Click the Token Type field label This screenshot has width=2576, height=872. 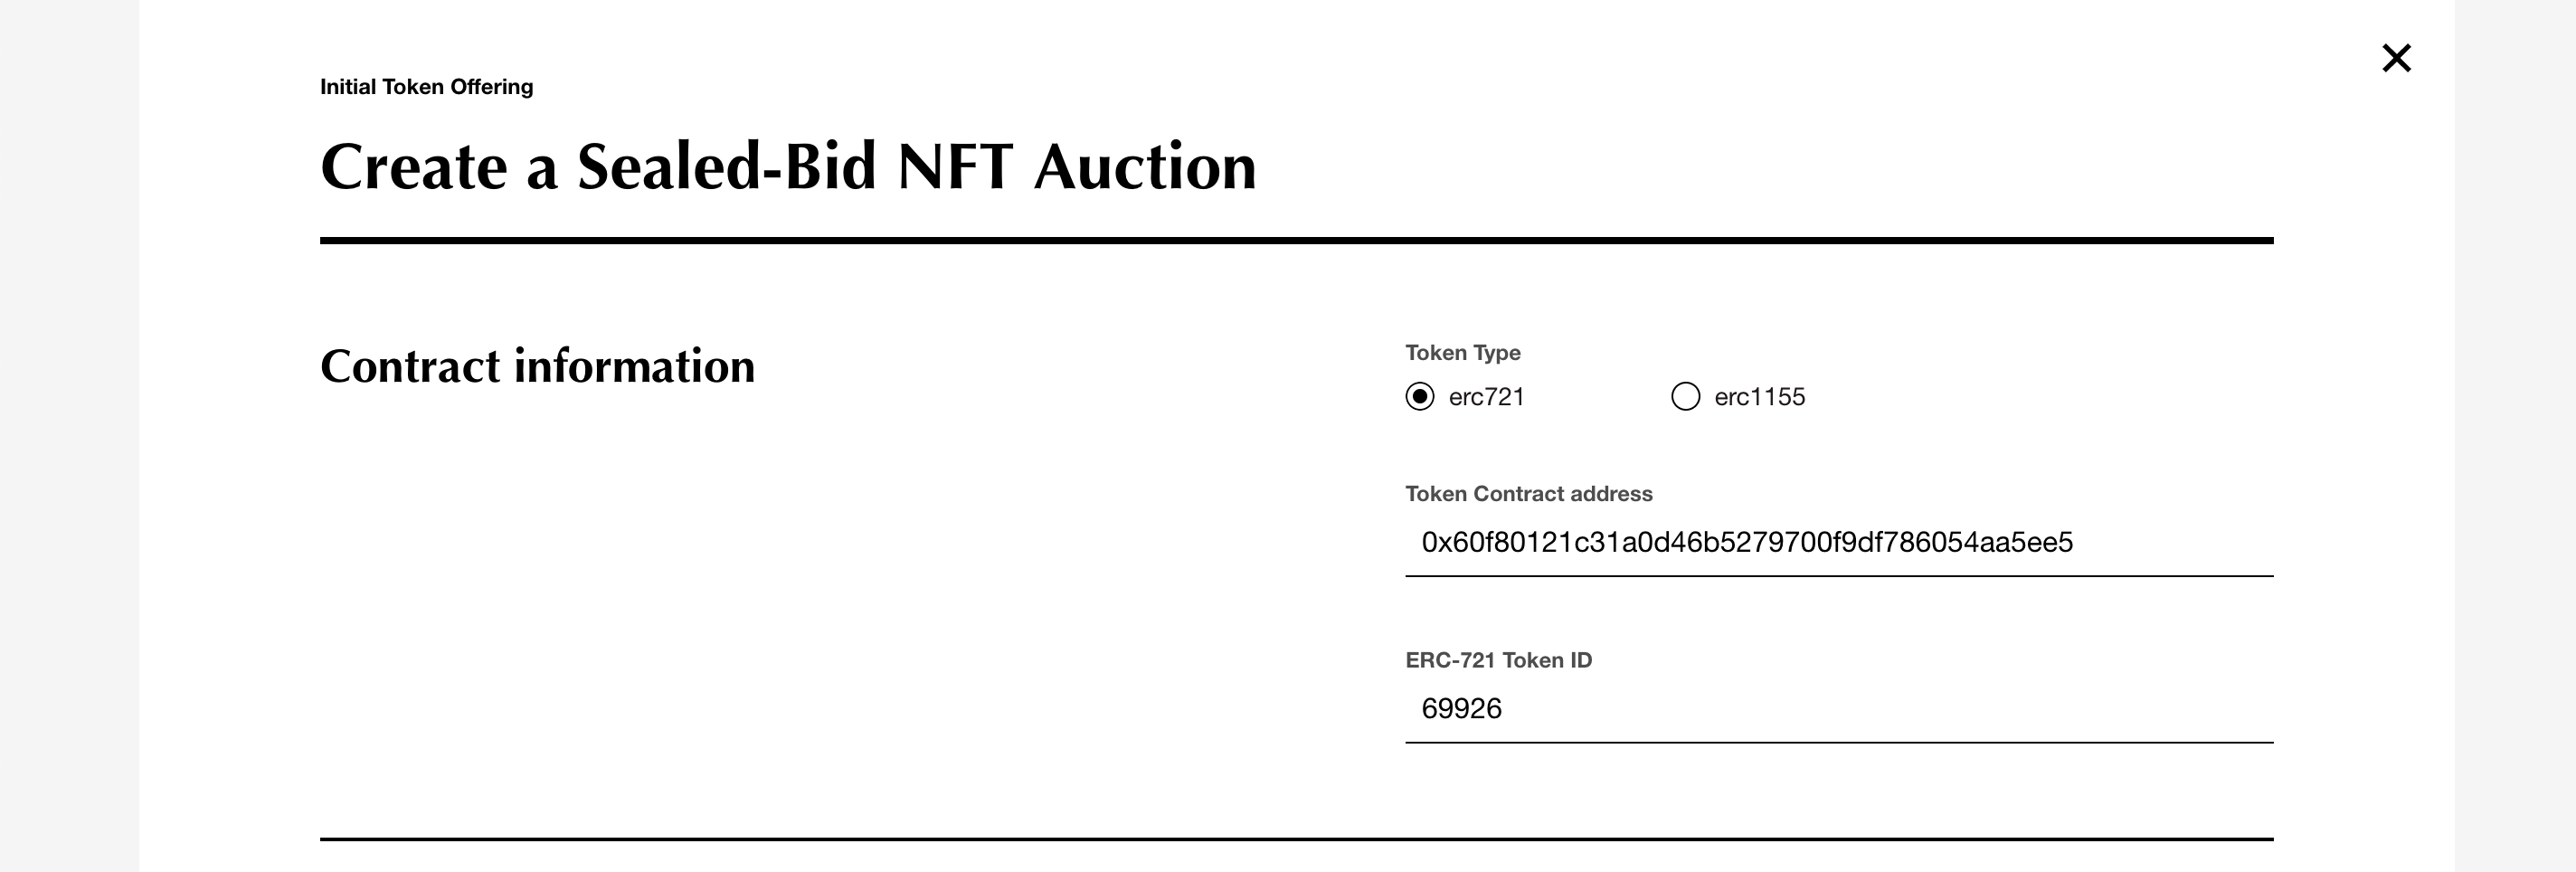click(1462, 353)
